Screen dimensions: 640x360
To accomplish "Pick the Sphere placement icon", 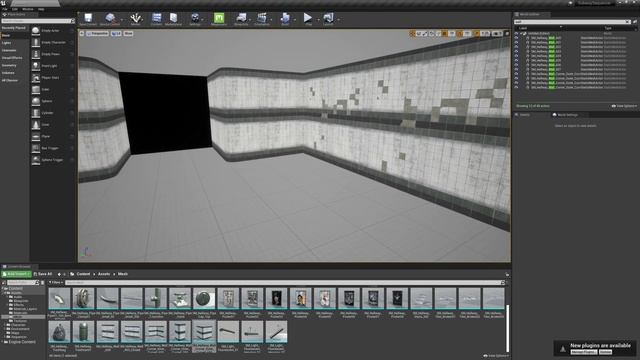I will point(36,101).
